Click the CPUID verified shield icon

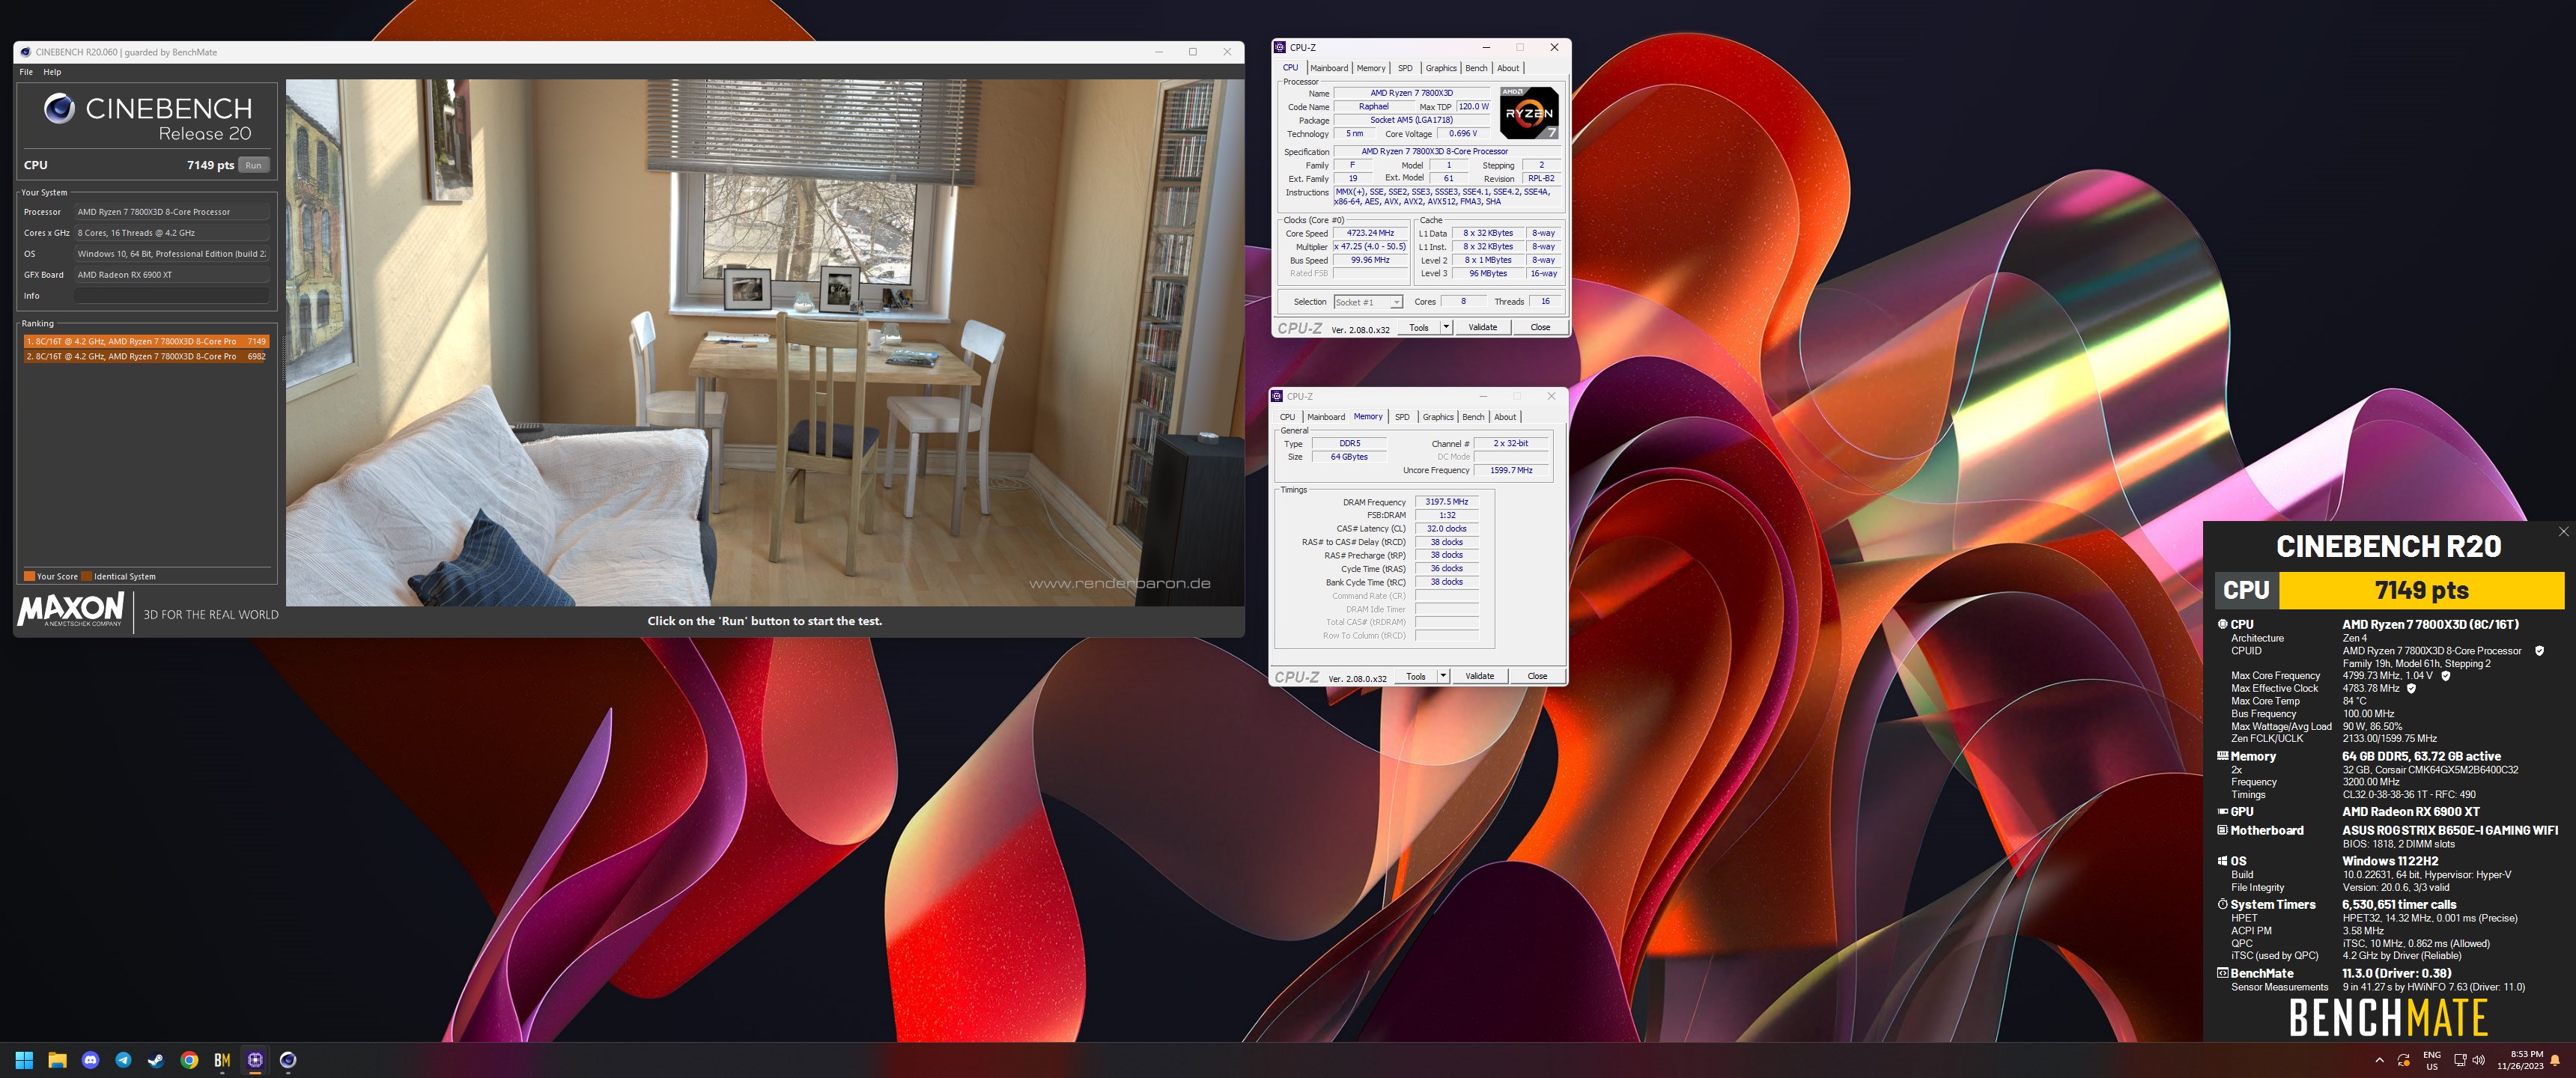[x=2539, y=651]
